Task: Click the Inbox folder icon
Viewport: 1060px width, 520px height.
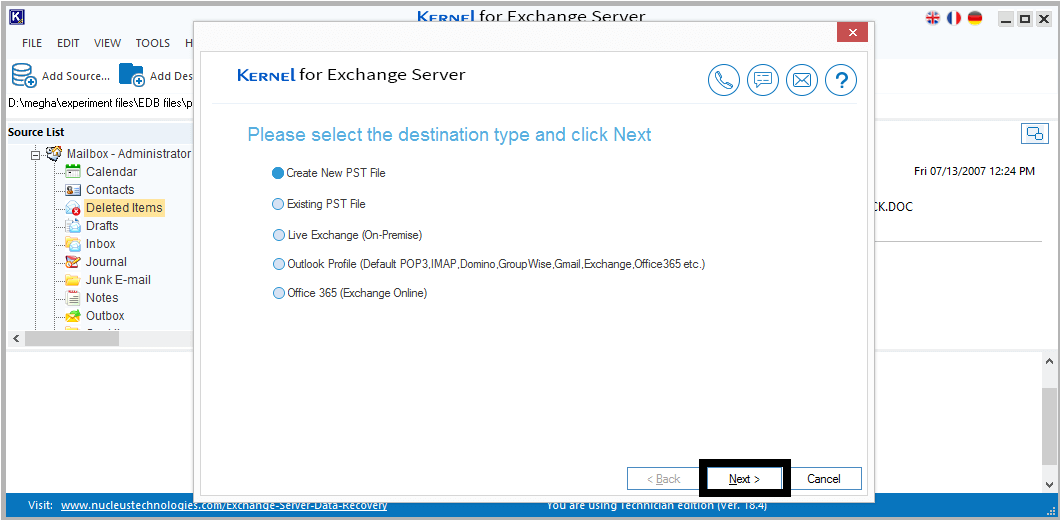Action: click(73, 244)
